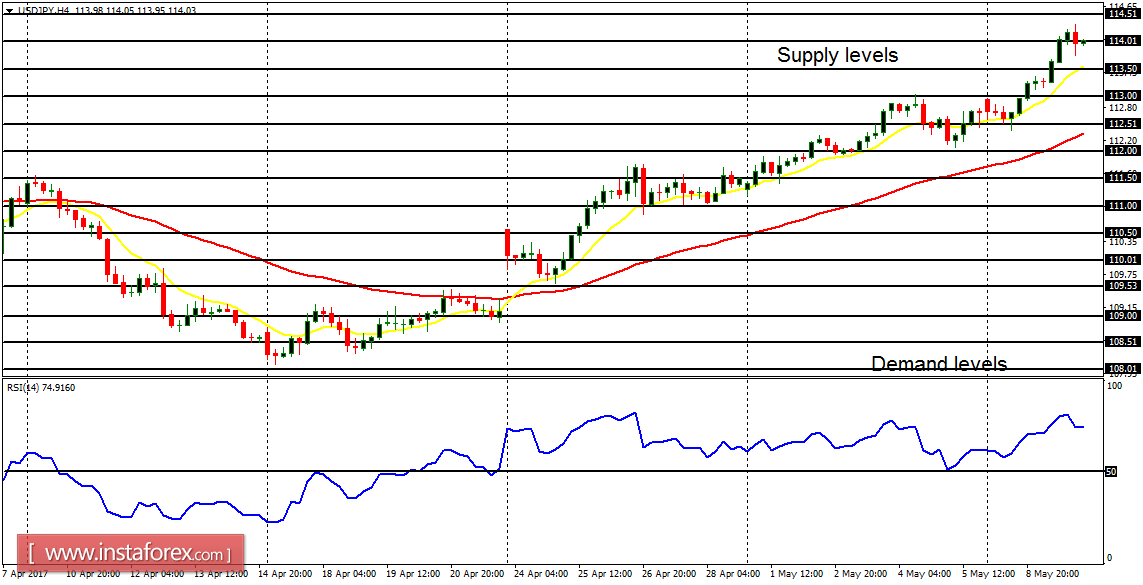Select the 'Supply levels' text label
The width and height of the screenshot is (1143, 585).
click(x=838, y=55)
